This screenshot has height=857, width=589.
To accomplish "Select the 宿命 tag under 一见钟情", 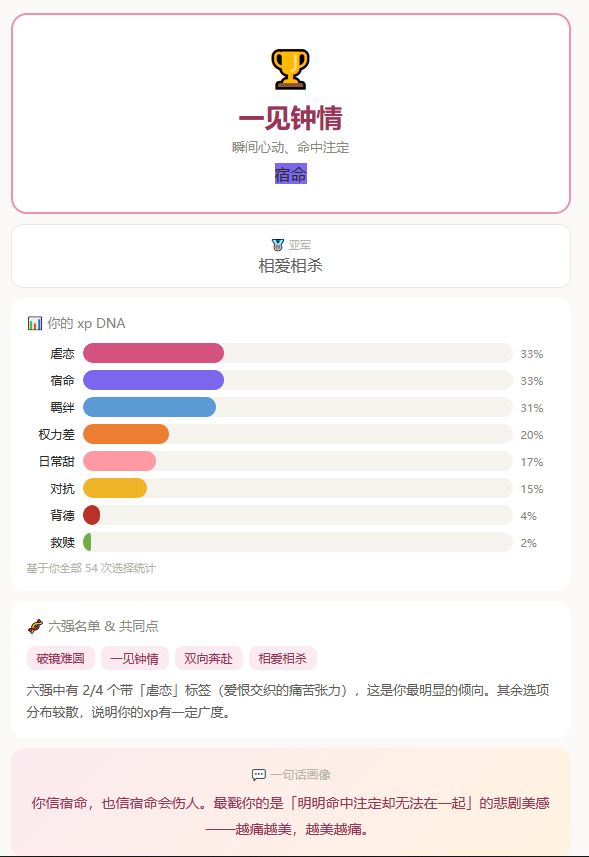I will [x=291, y=174].
